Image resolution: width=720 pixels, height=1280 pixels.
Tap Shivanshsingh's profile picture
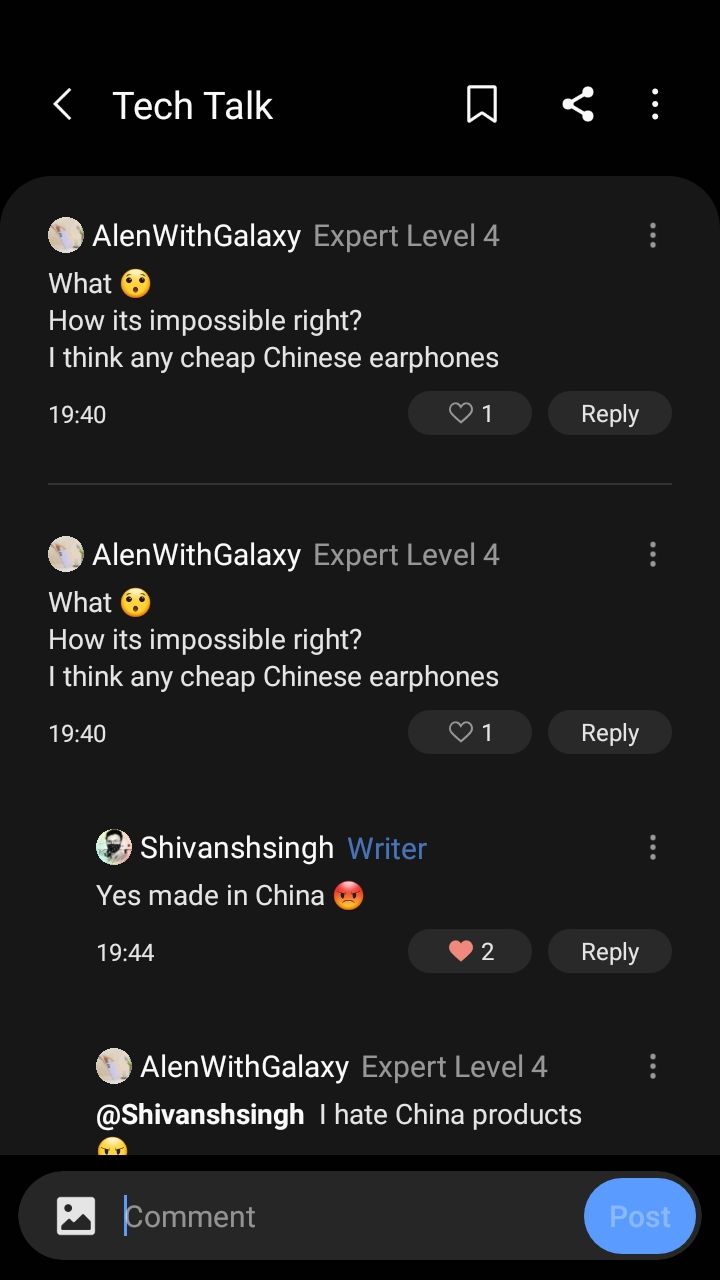click(x=114, y=847)
